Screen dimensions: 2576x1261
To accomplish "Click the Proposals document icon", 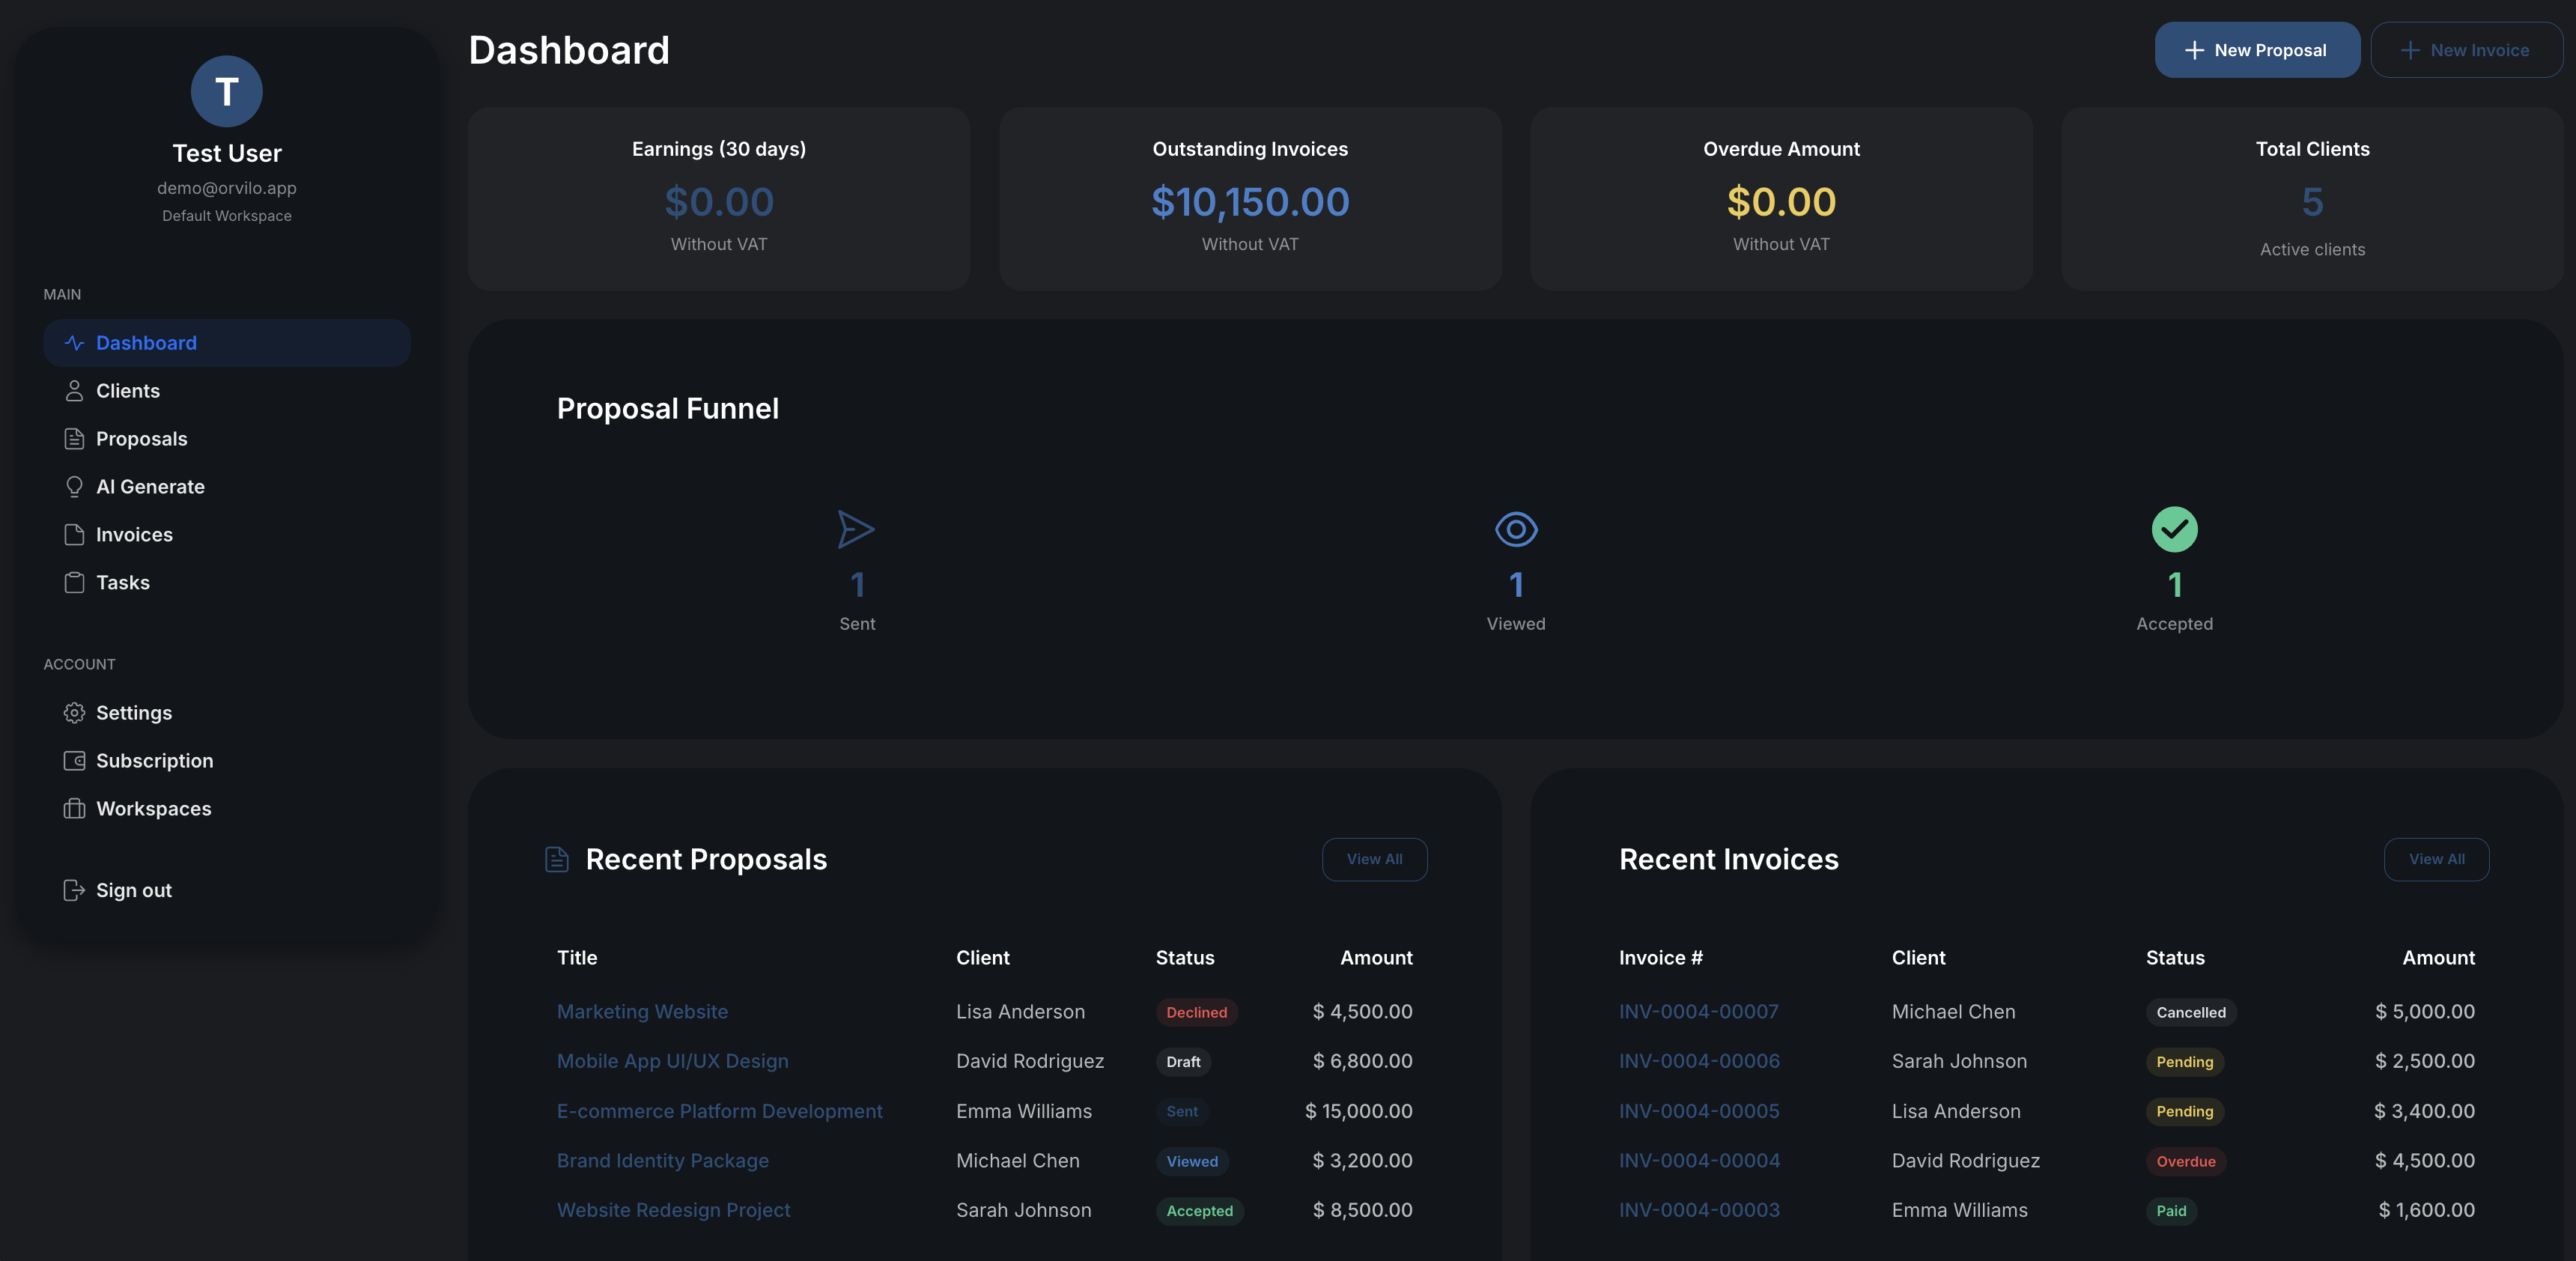I will click(74, 438).
